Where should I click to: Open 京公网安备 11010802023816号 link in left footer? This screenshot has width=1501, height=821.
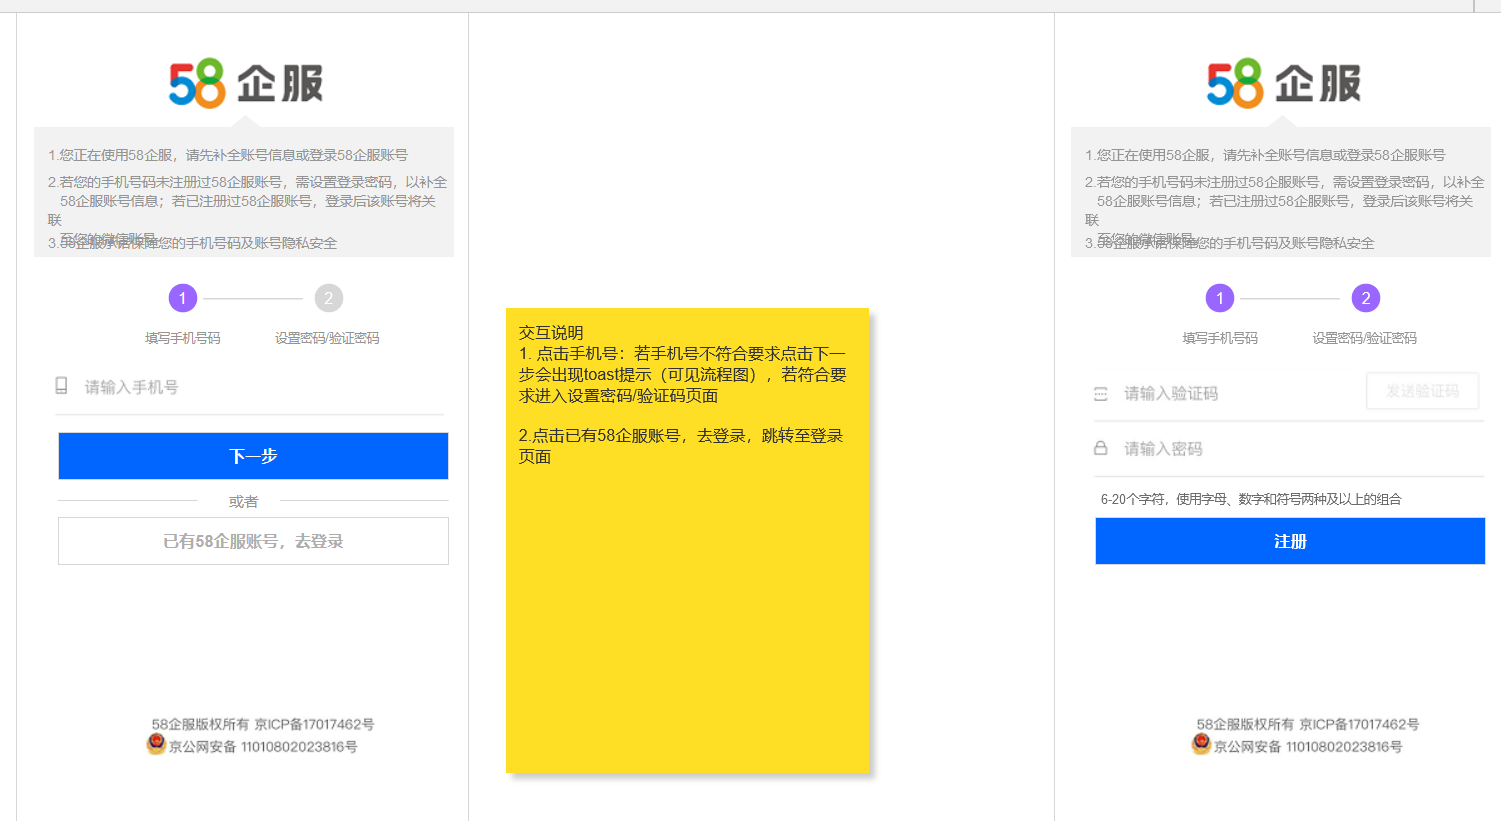coord(263,747)
